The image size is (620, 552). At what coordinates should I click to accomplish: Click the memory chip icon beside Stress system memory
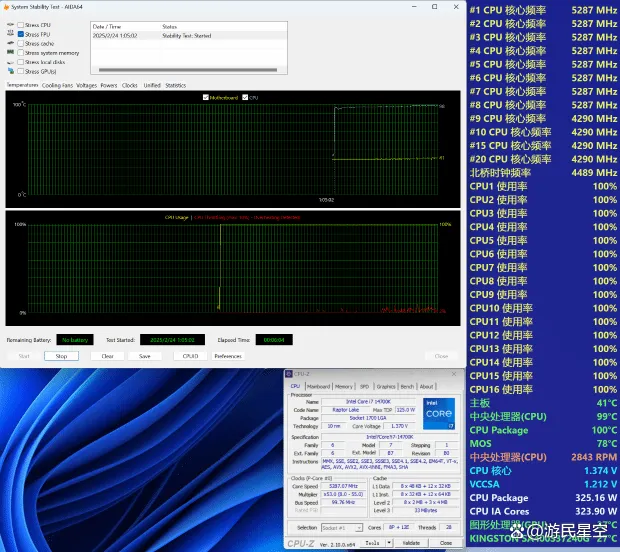pos(11,52)
